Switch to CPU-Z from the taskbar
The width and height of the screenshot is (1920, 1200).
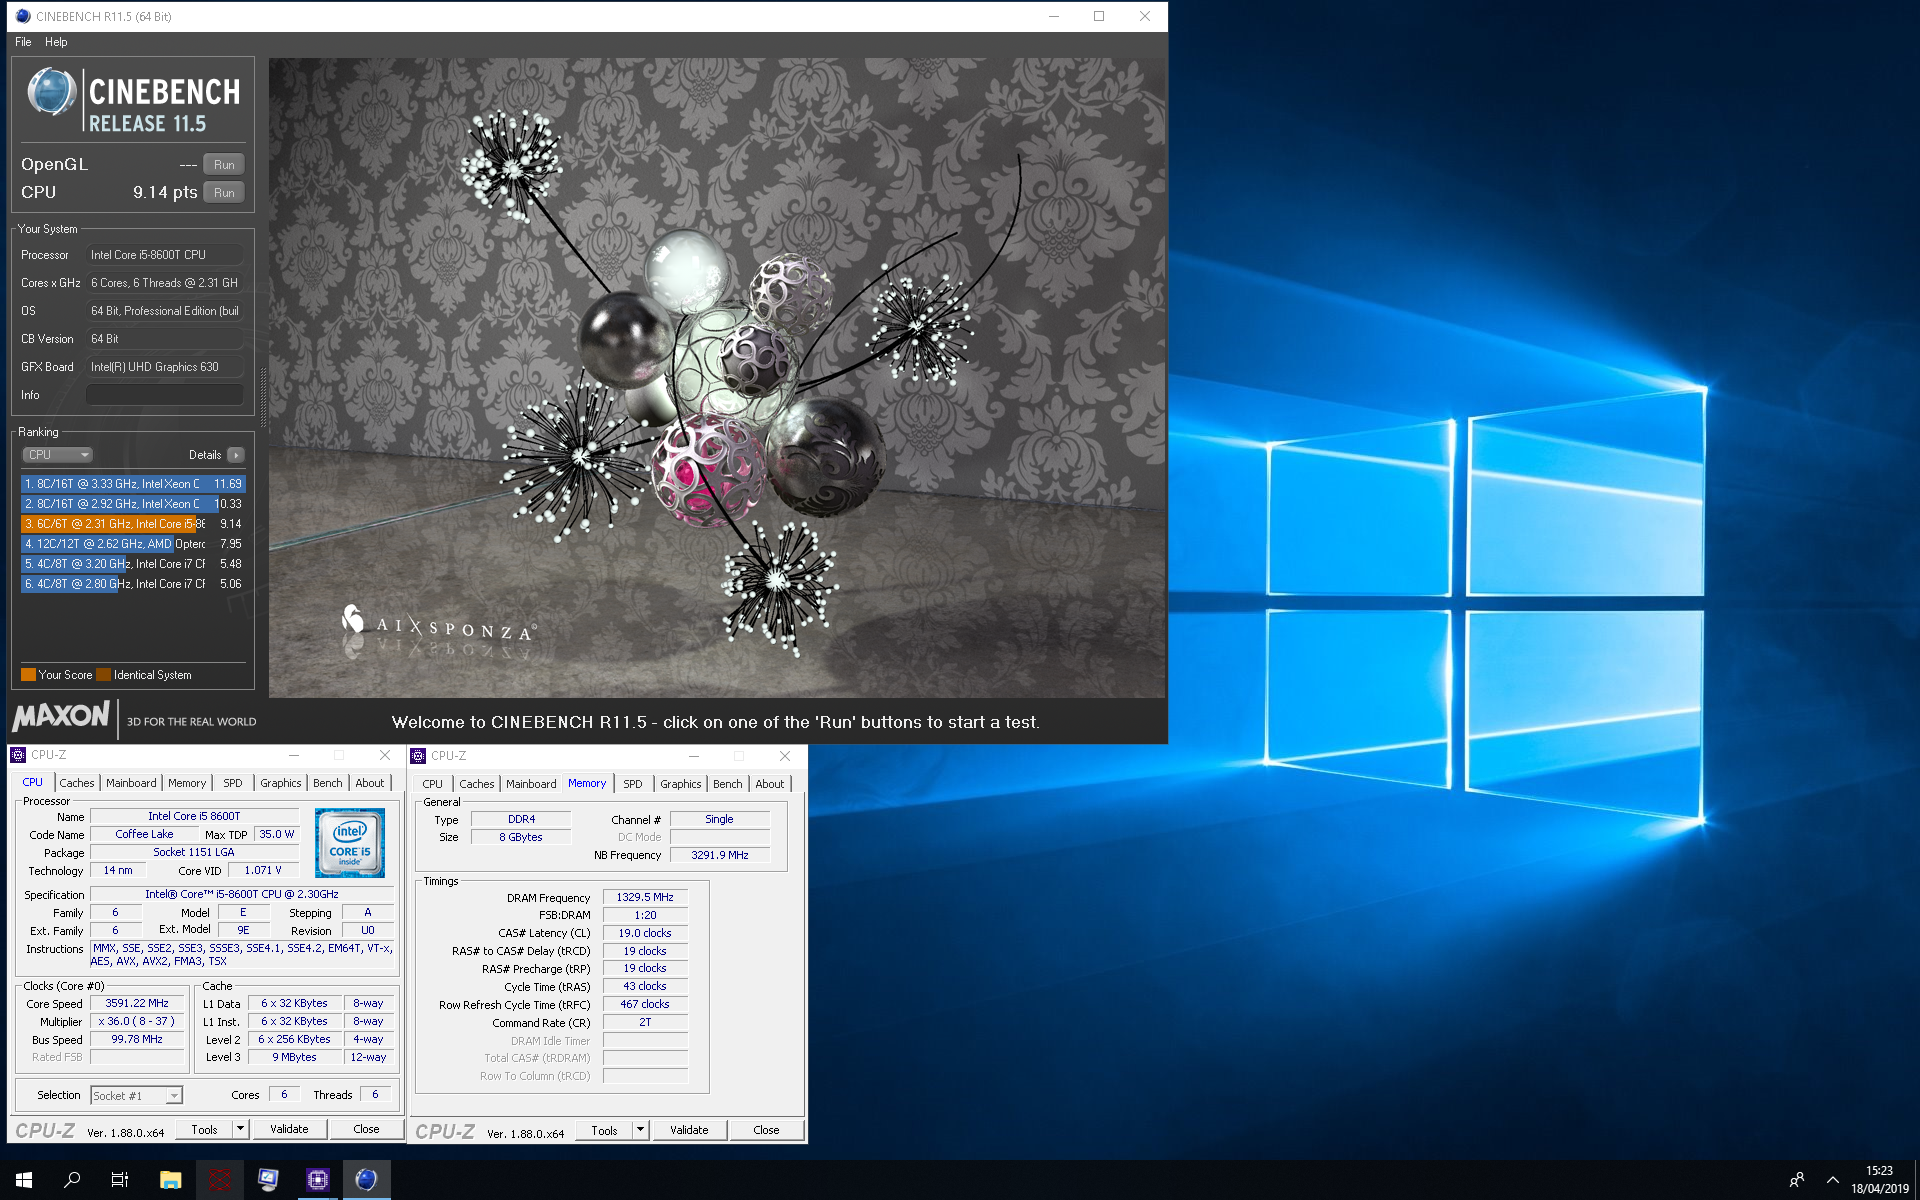coord(317,1180)
